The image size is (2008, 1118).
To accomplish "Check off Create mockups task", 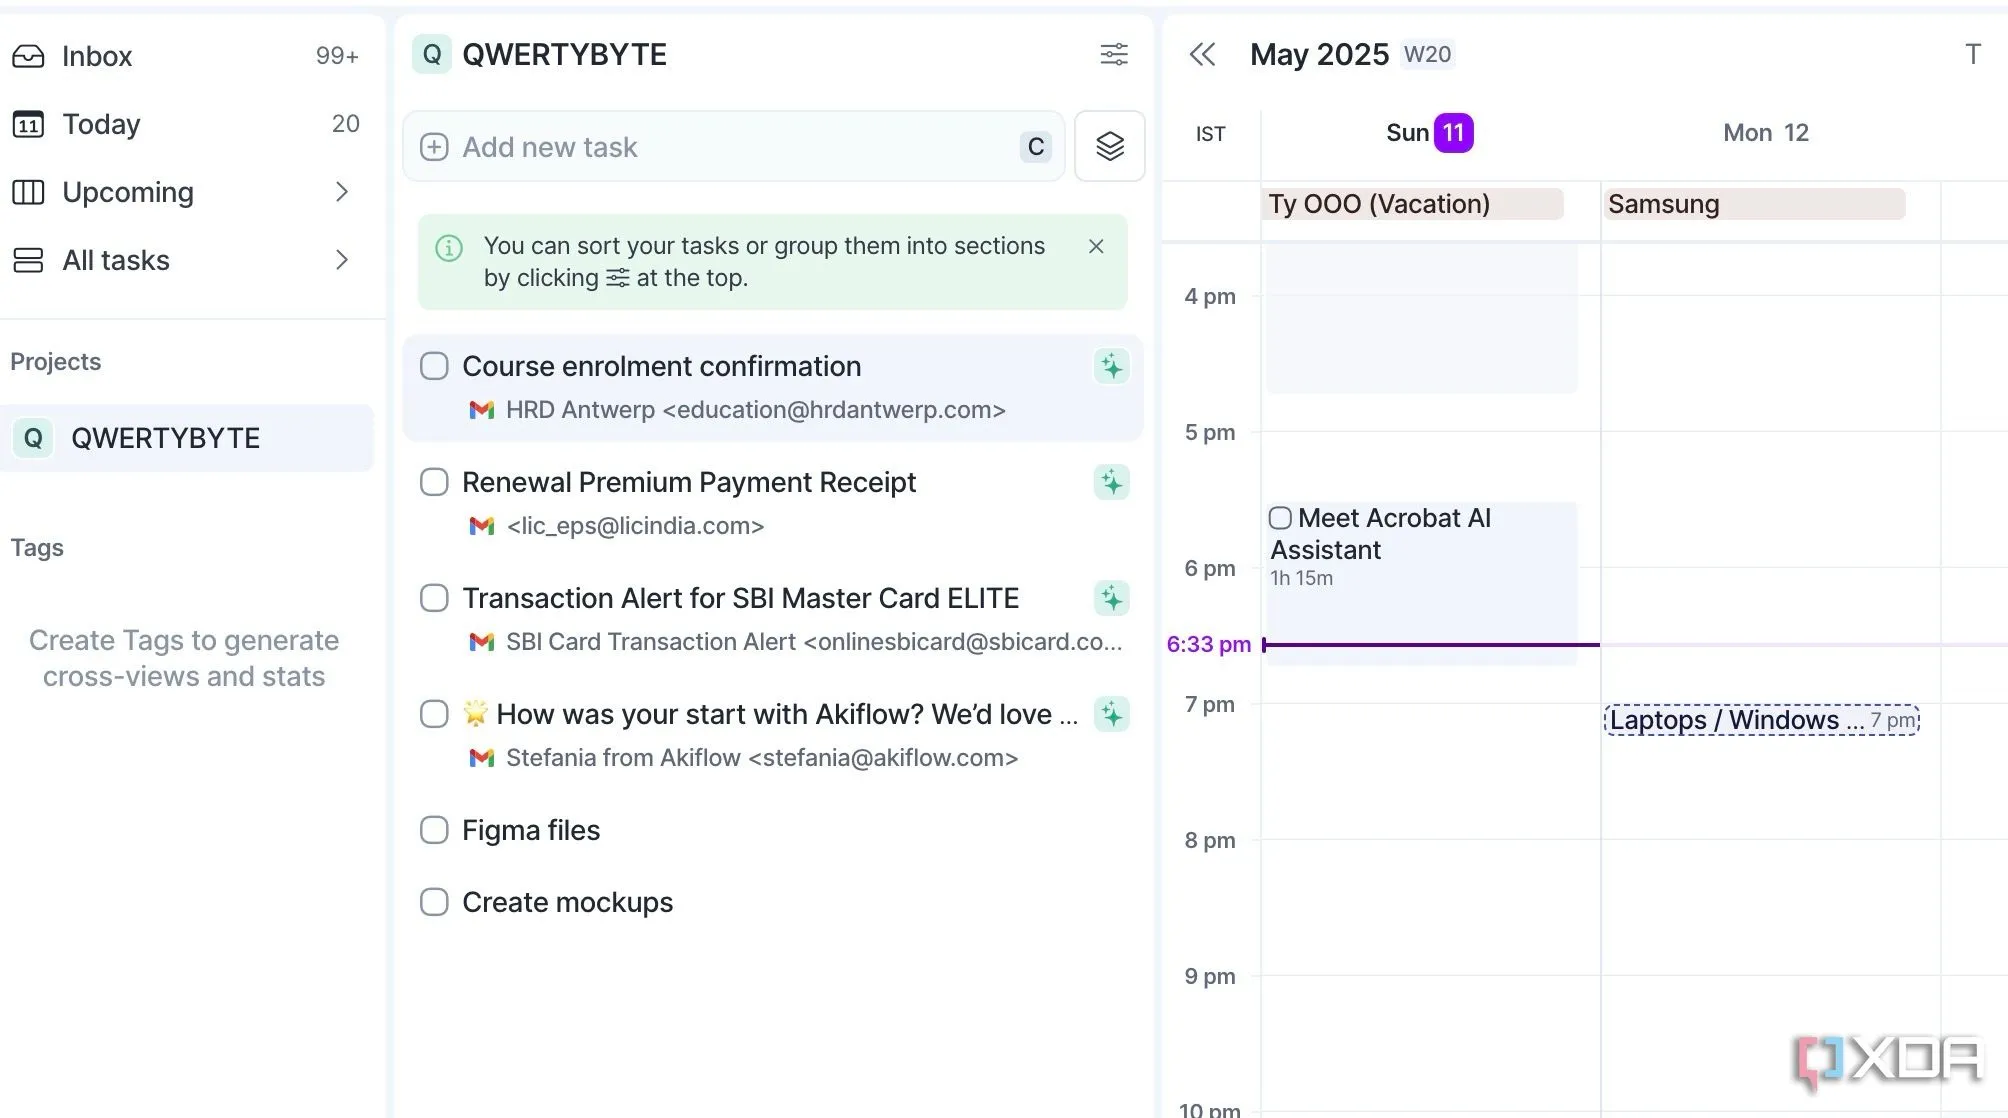I will tap(434, 902).
